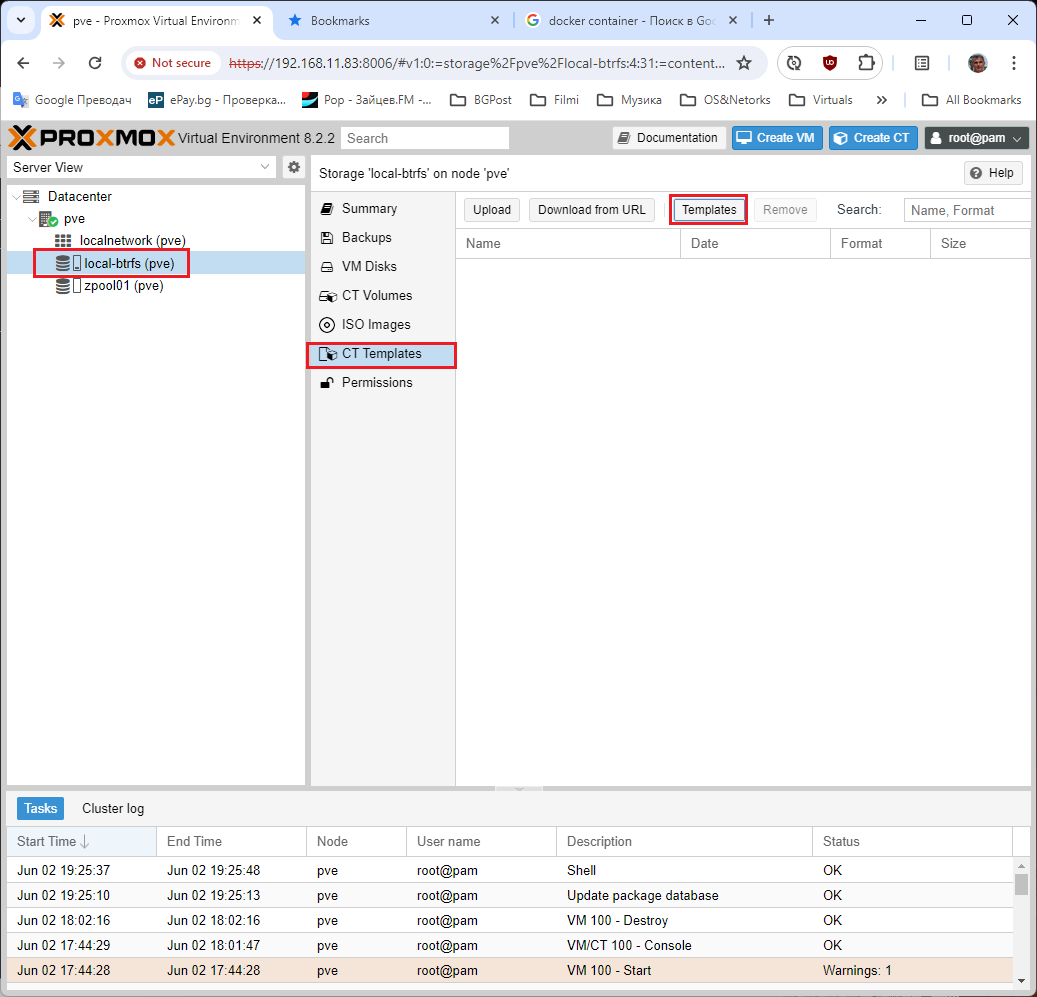Sort by the Name column

[568, 243]
